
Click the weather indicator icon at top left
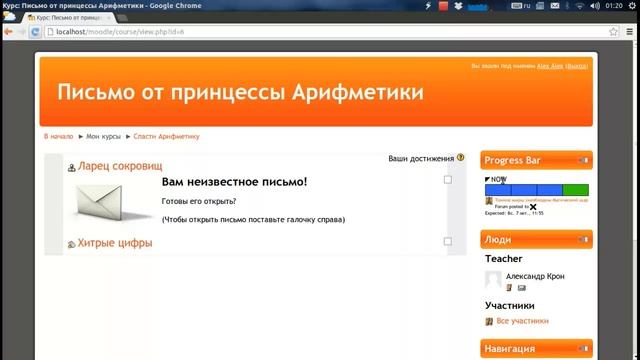coord(9,16)
